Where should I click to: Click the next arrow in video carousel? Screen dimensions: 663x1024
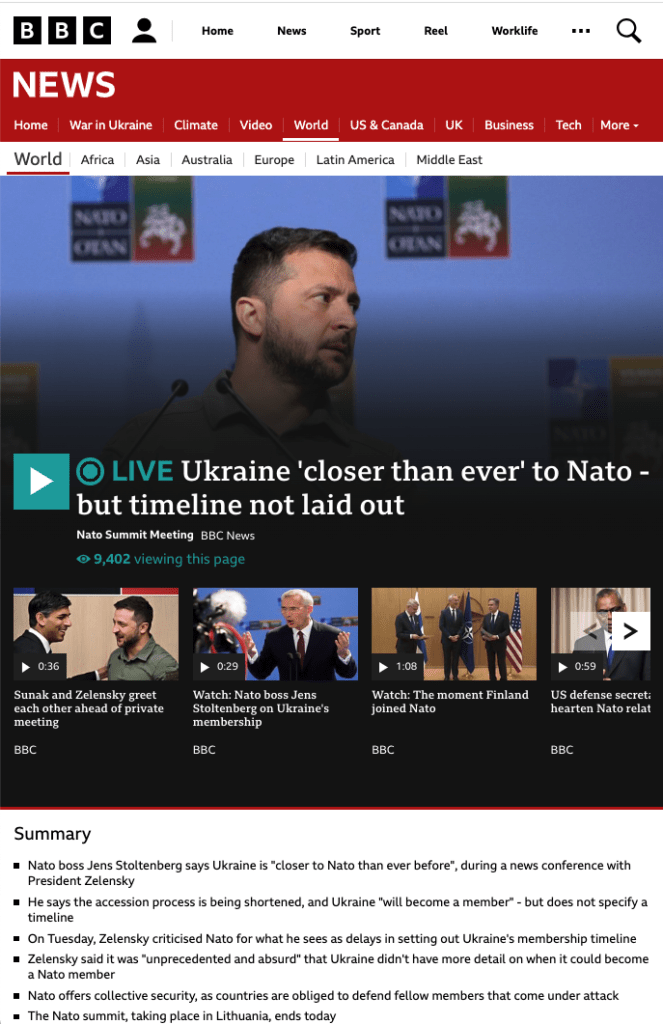coord(630,631)
